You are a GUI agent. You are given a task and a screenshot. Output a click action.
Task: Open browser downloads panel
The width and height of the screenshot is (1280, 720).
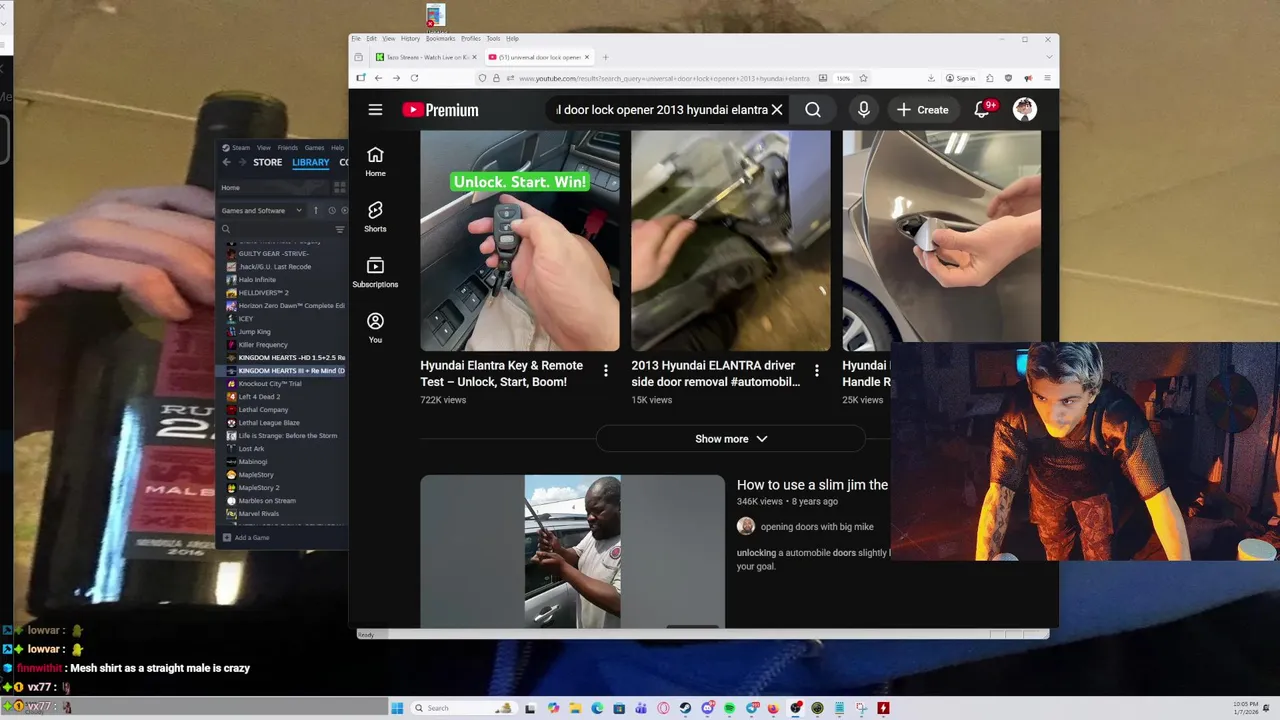(931, 78)
